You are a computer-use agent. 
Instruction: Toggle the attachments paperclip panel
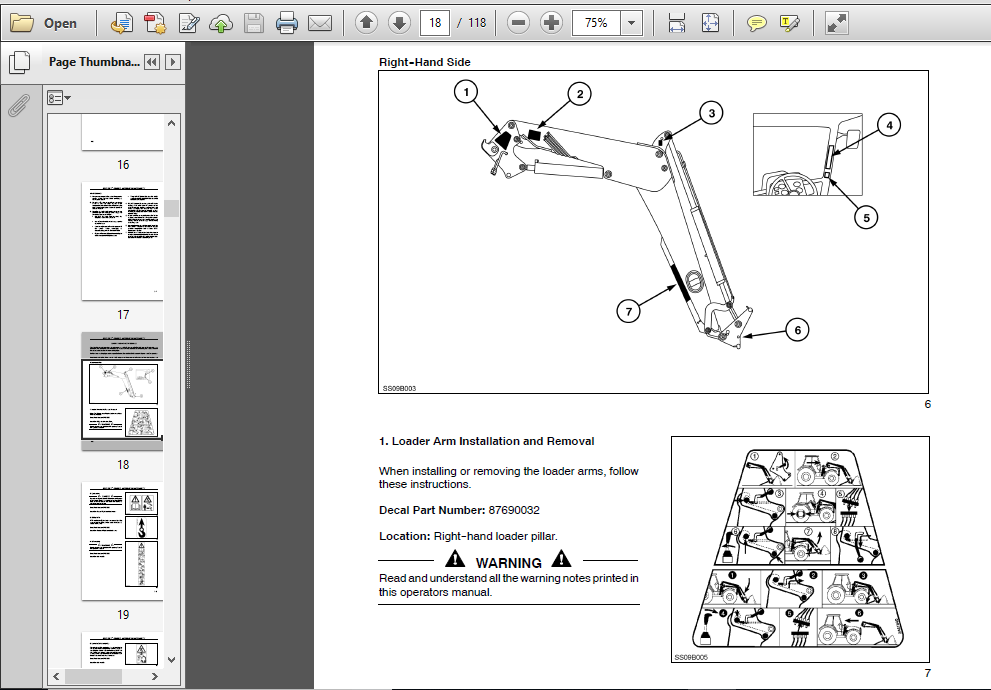[19, 106]
